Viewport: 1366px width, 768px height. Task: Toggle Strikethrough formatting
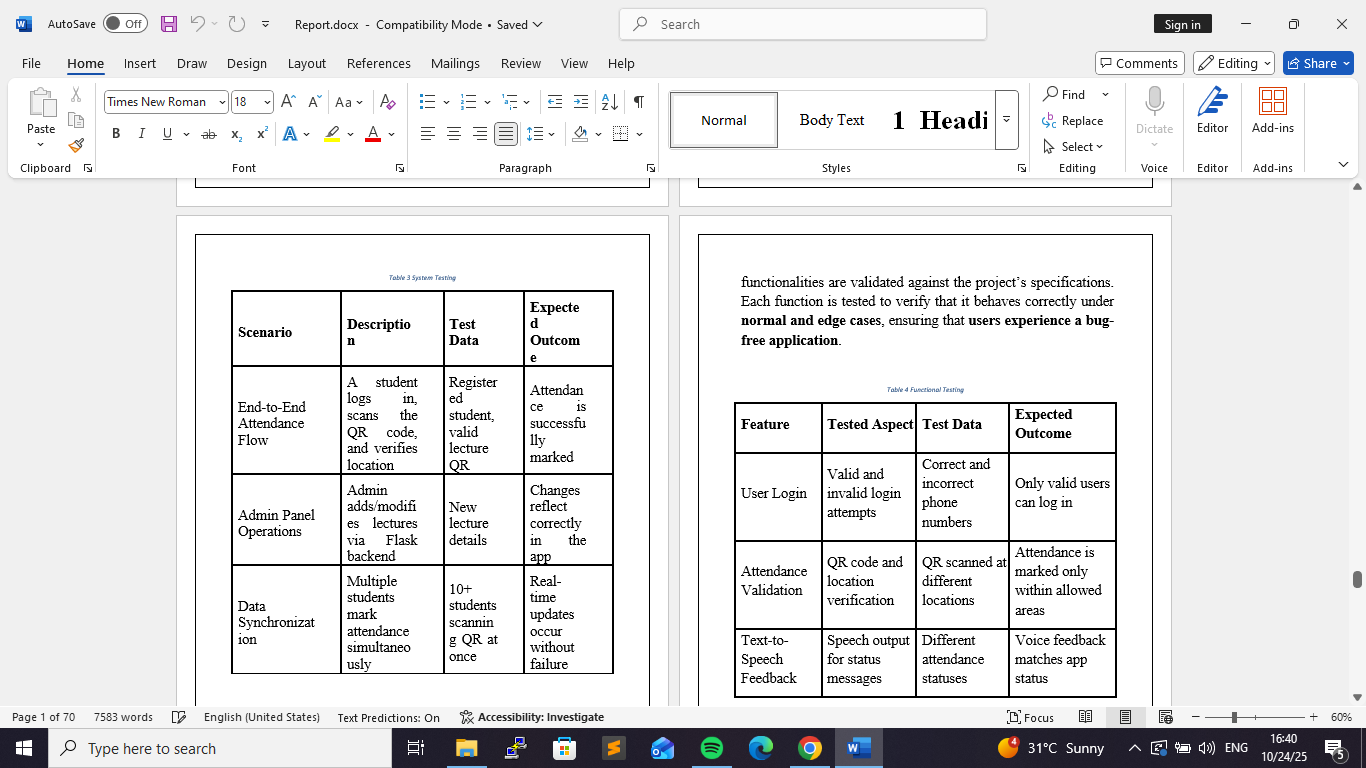point(208,134)
